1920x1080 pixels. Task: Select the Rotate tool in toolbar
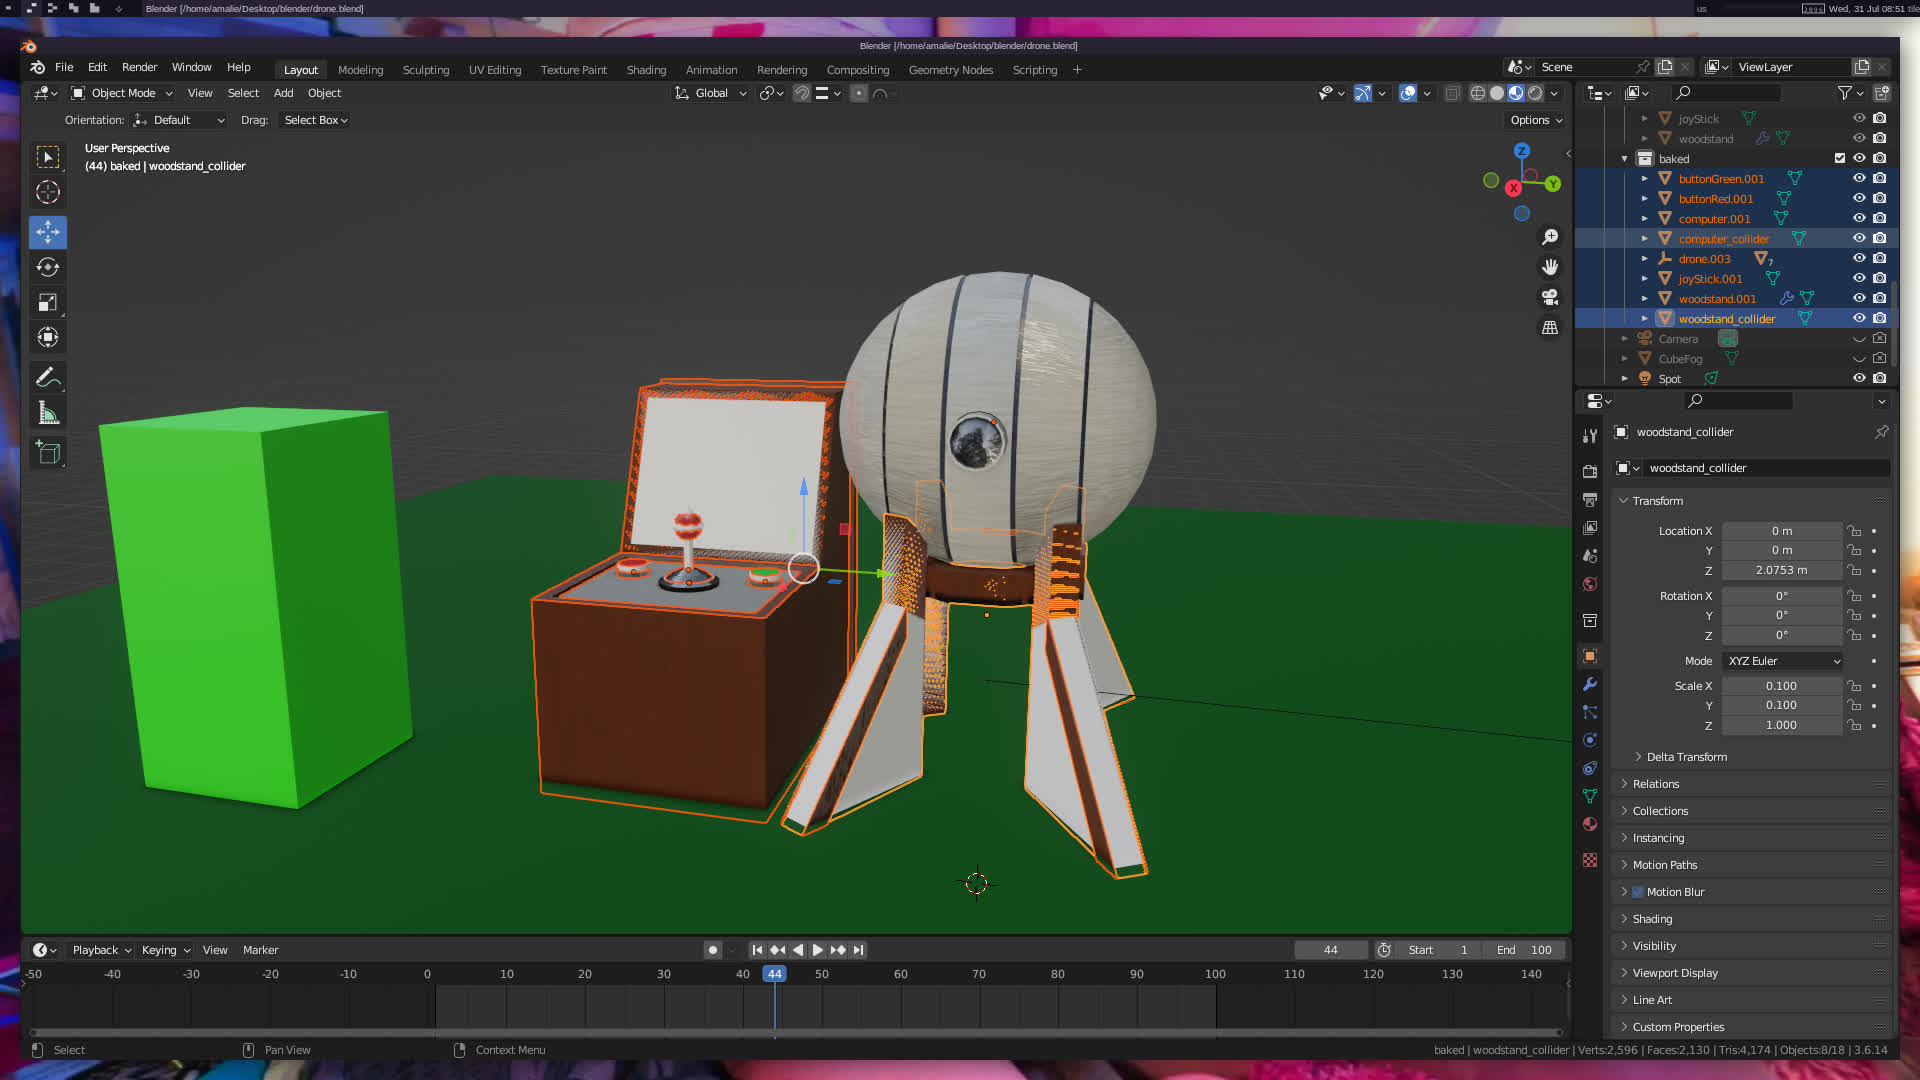tap(48, 267)
